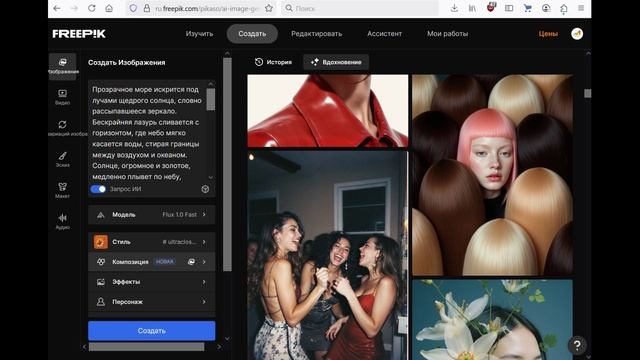
Task: Open the Редактировать menu
Action: [x=317, y=34]
